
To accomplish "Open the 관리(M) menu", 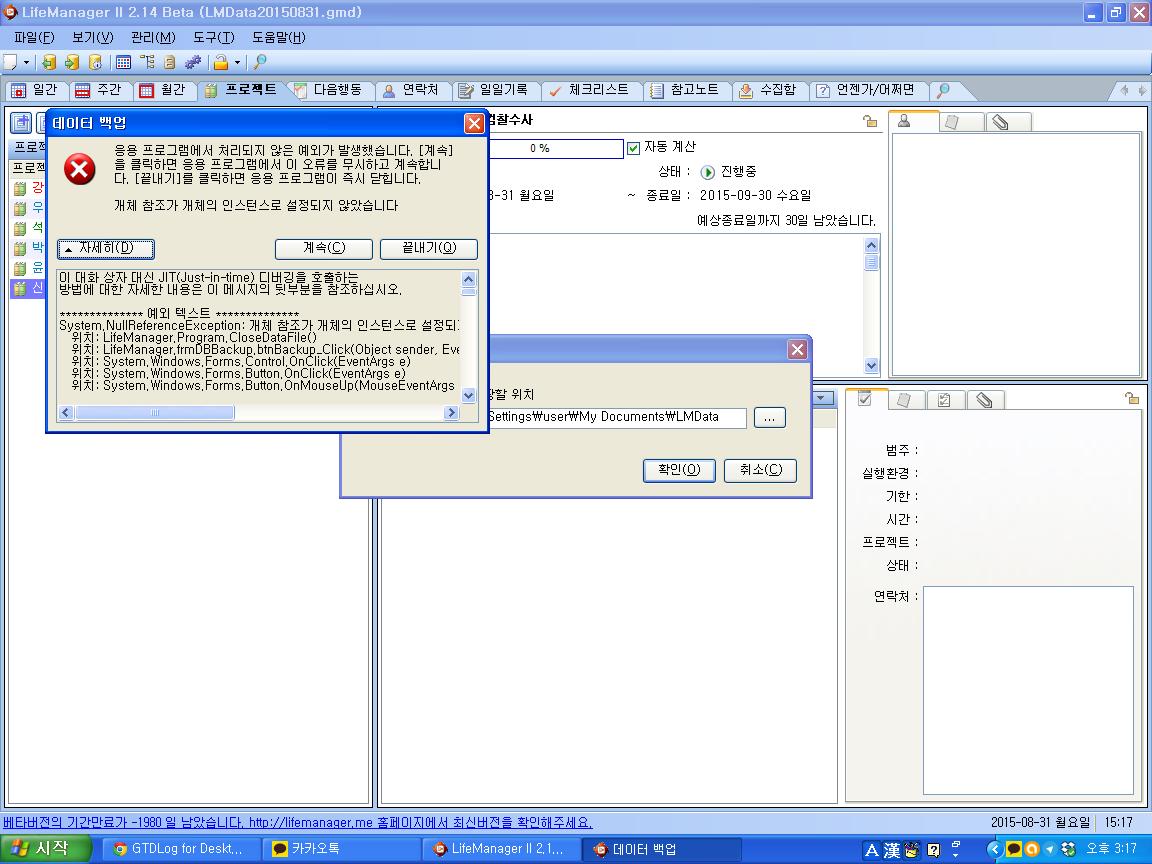I will [153, 37].
